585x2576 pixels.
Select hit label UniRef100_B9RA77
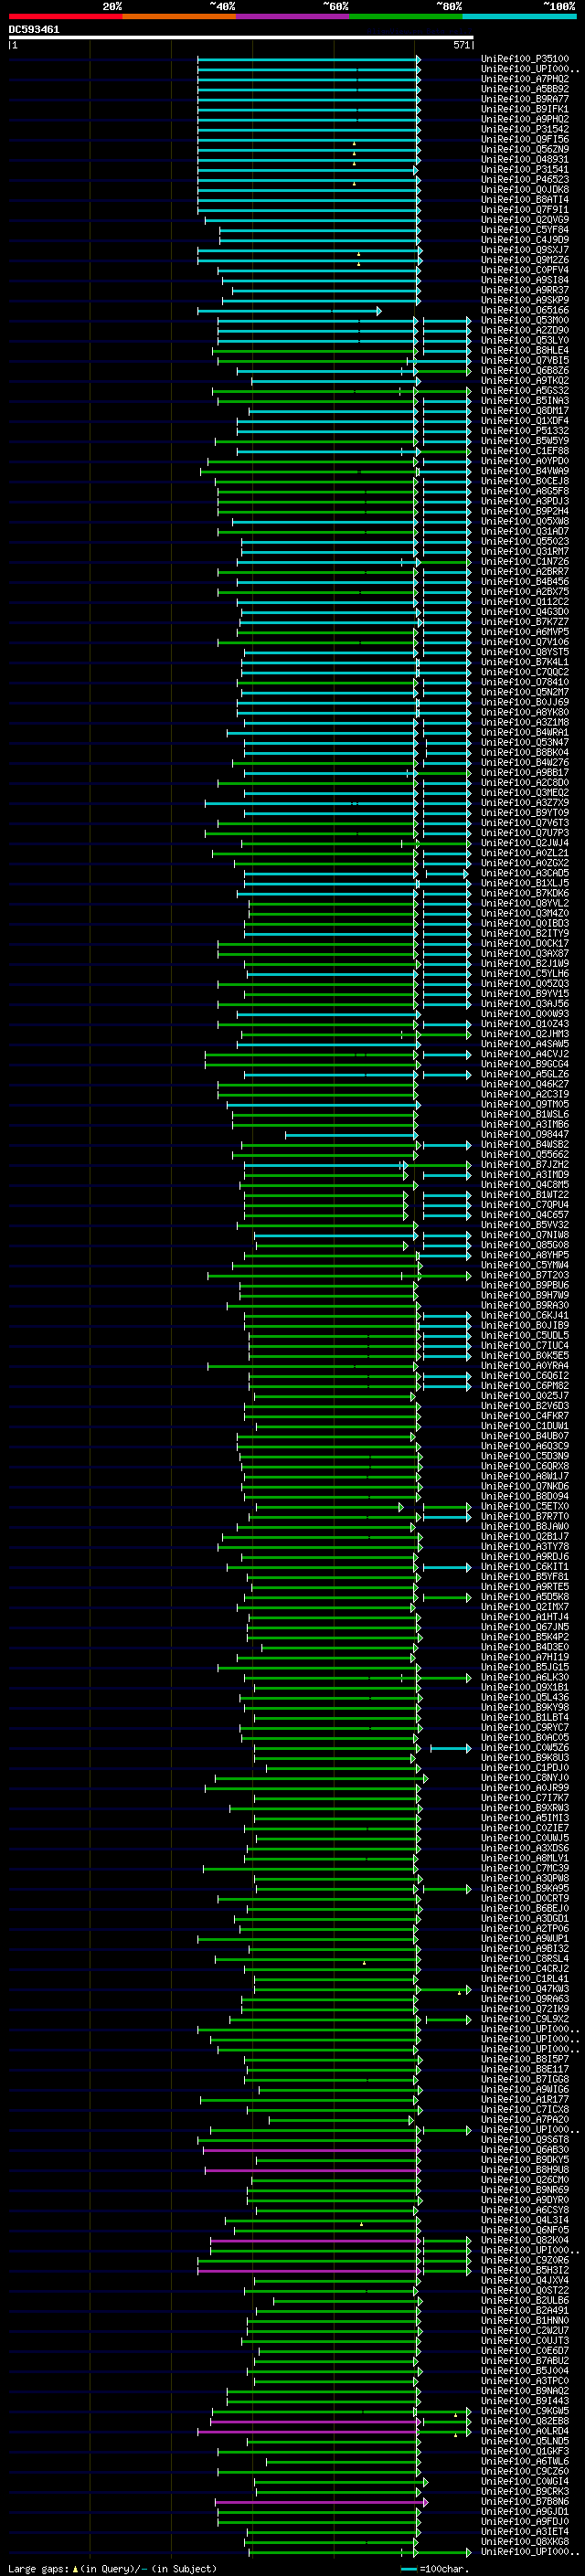point(524,99)
